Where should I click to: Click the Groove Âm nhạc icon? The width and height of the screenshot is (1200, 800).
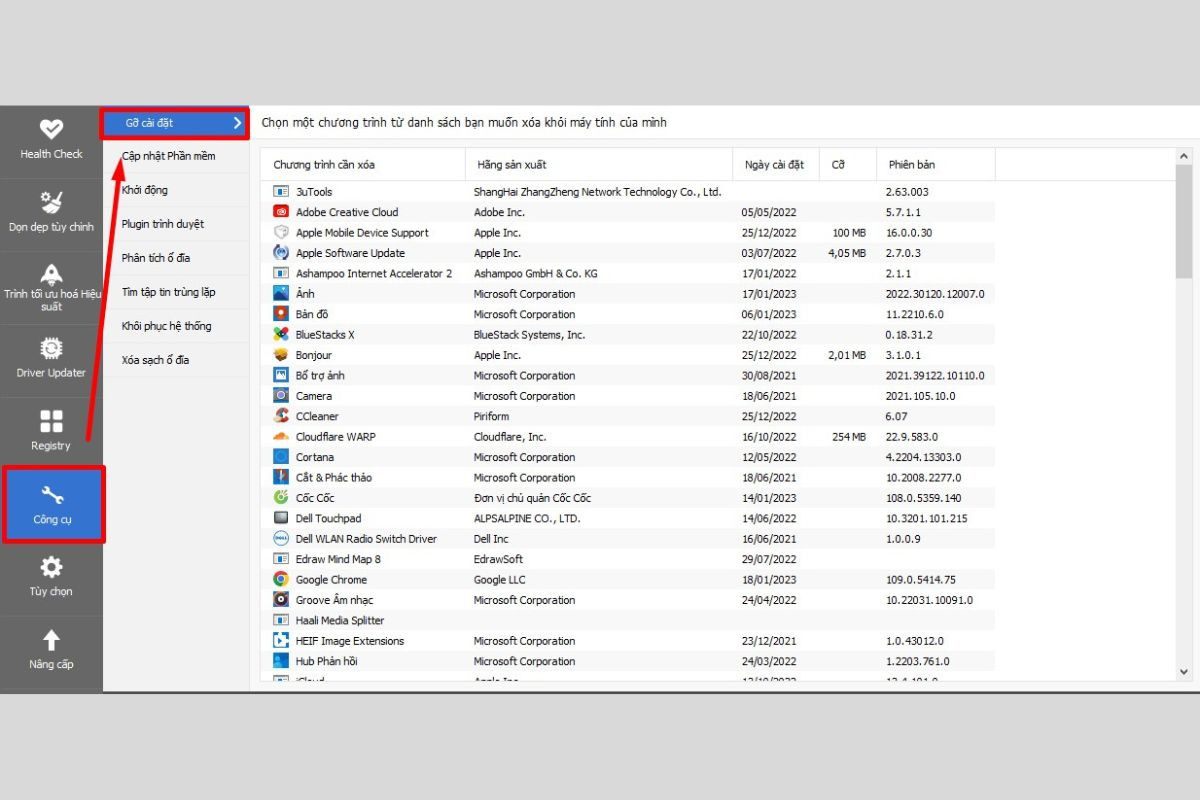(x=281, y=600)
